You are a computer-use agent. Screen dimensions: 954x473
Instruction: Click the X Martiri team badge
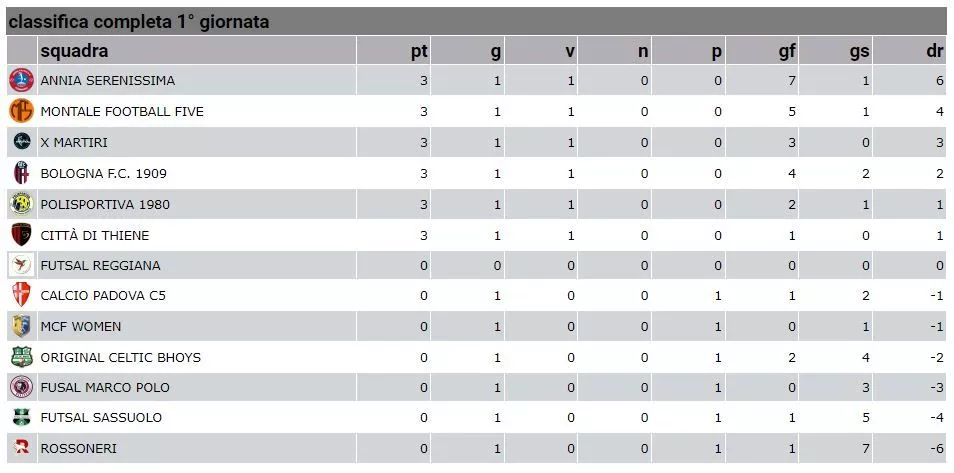point(21,142)
